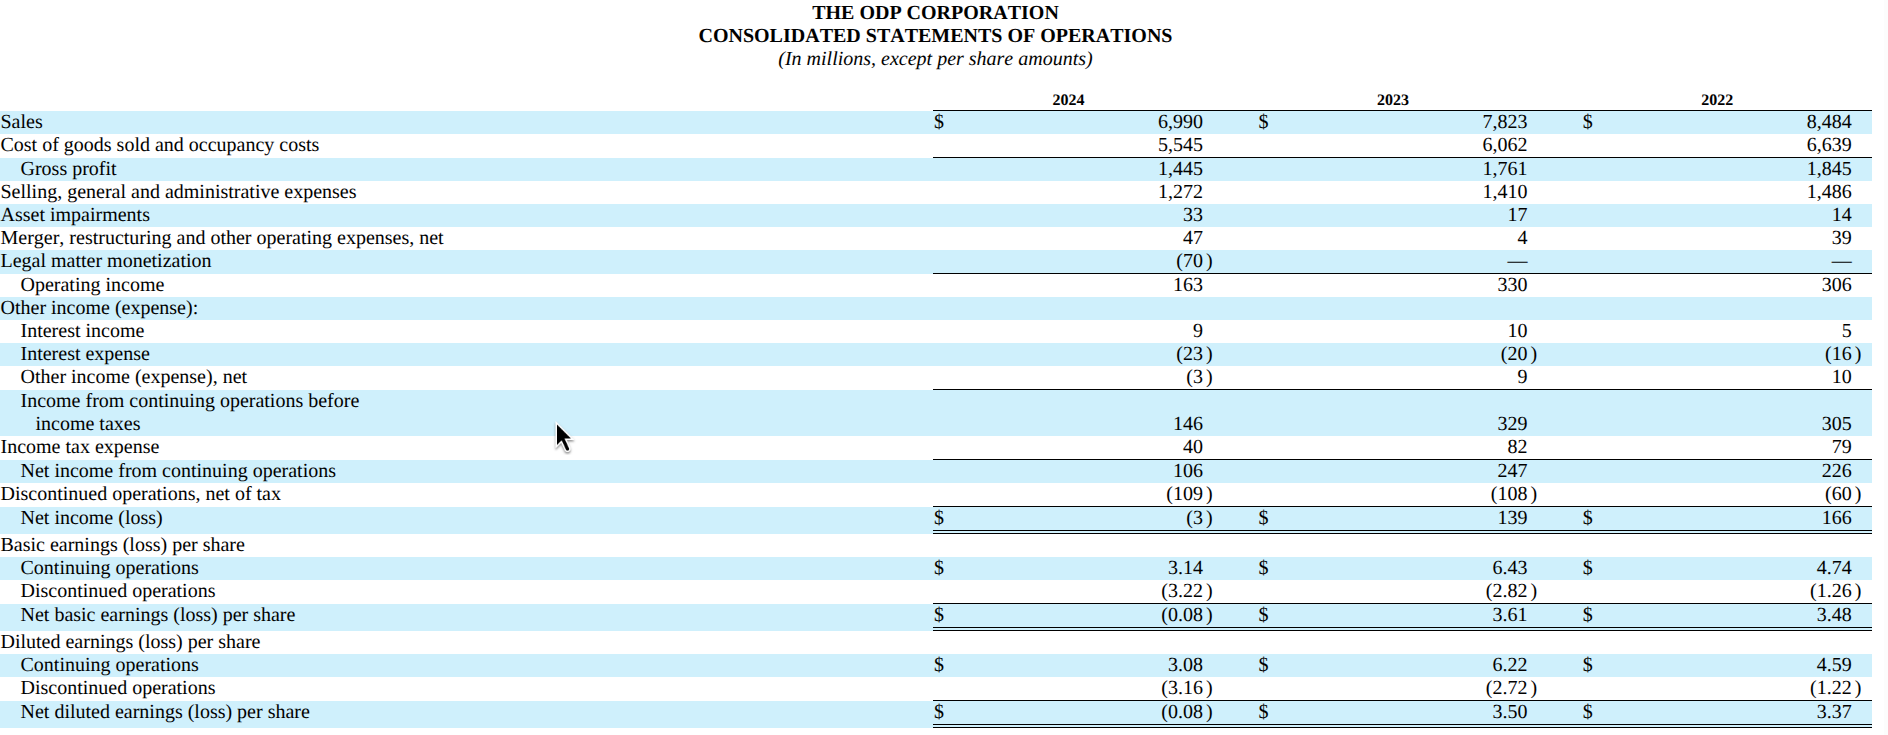Click the "Operating income" row label

coord(92,285)
